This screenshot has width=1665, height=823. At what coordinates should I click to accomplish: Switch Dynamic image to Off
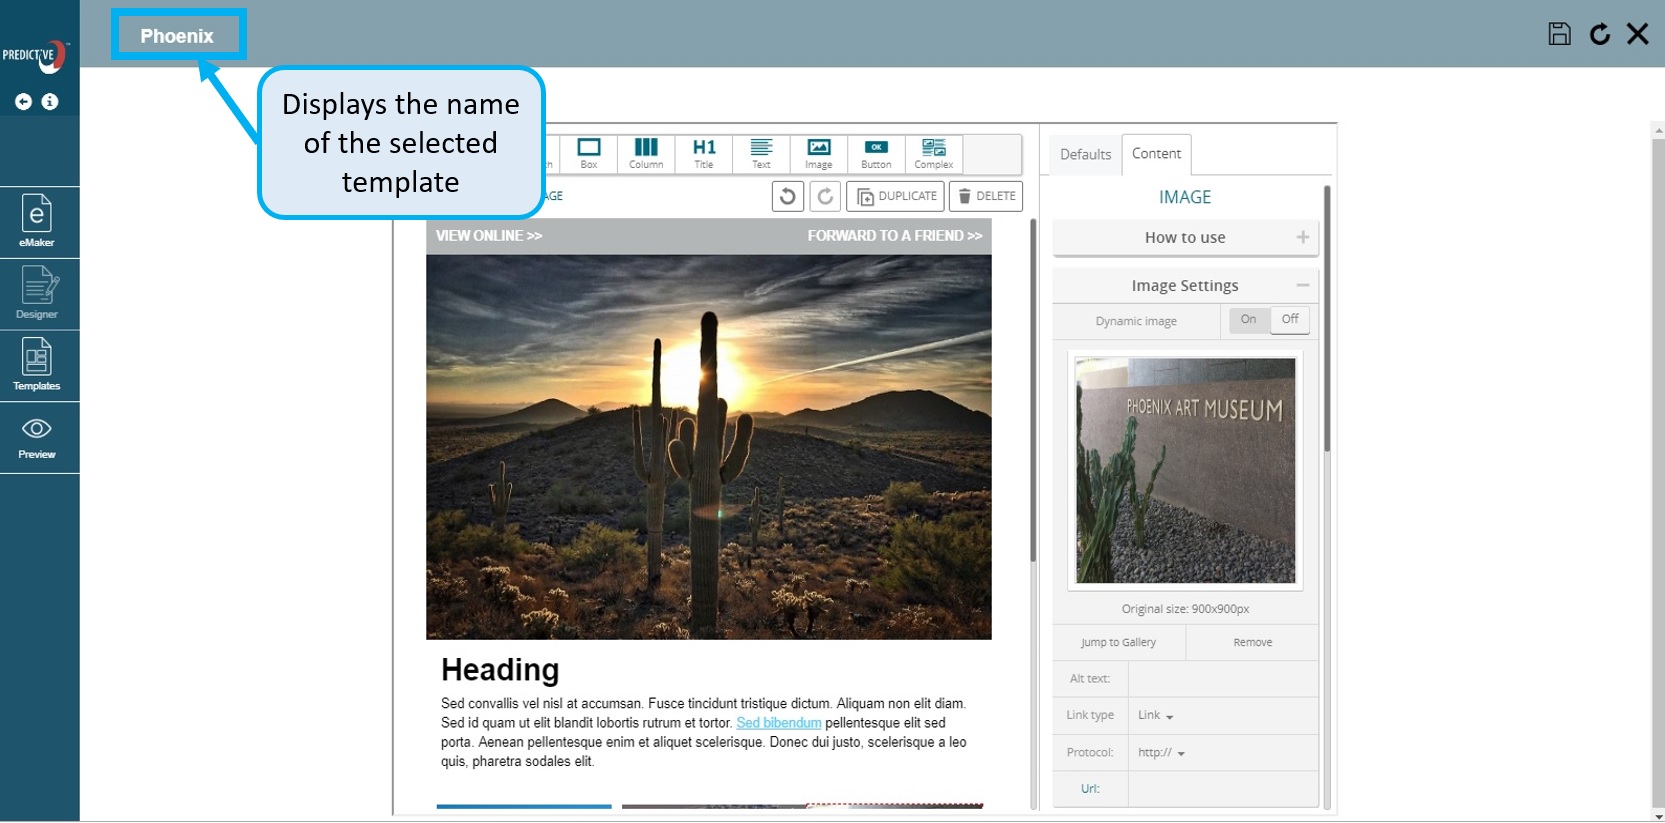click(1290, 320)
